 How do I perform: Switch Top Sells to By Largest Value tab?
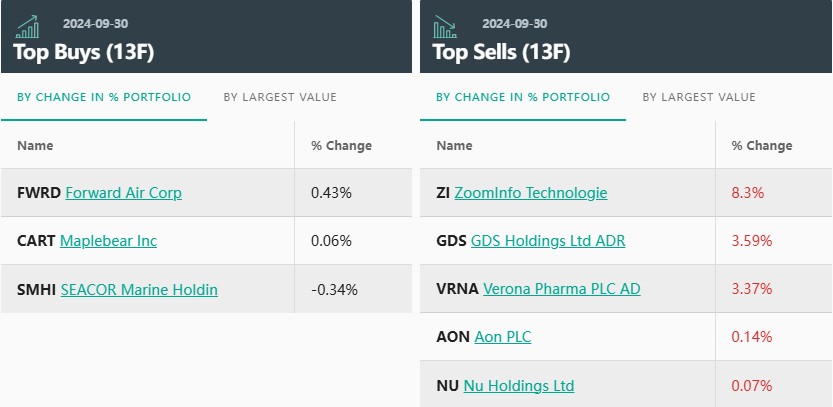pos(699,97)
